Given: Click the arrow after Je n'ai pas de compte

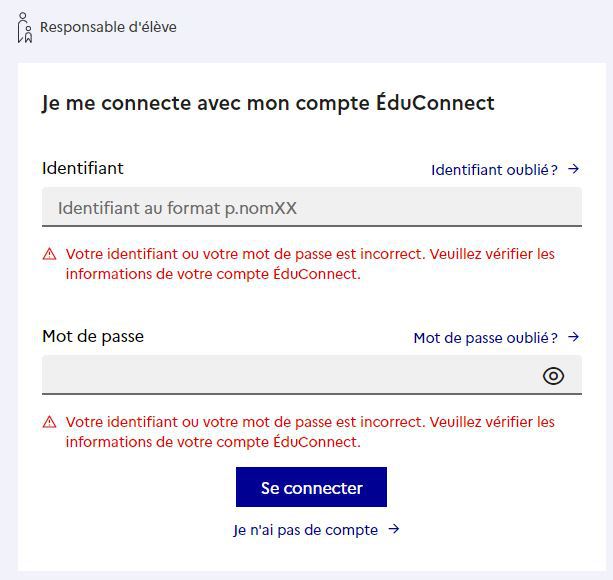Looking at the screenshot, I should pos(394,529).
